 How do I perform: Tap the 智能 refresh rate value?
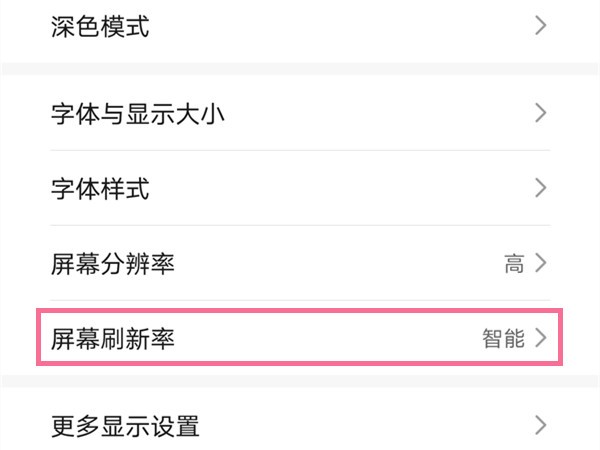[x=503, y=339]
